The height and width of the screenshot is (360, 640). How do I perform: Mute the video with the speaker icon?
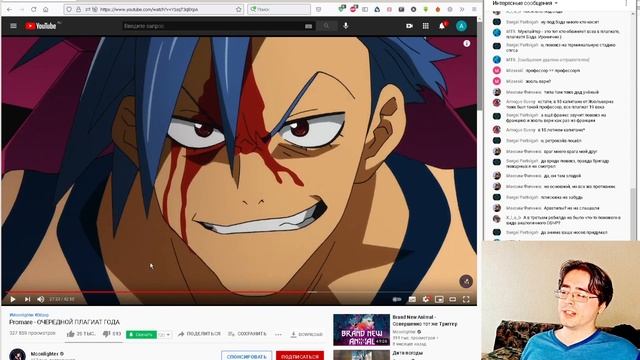(40, 299)
